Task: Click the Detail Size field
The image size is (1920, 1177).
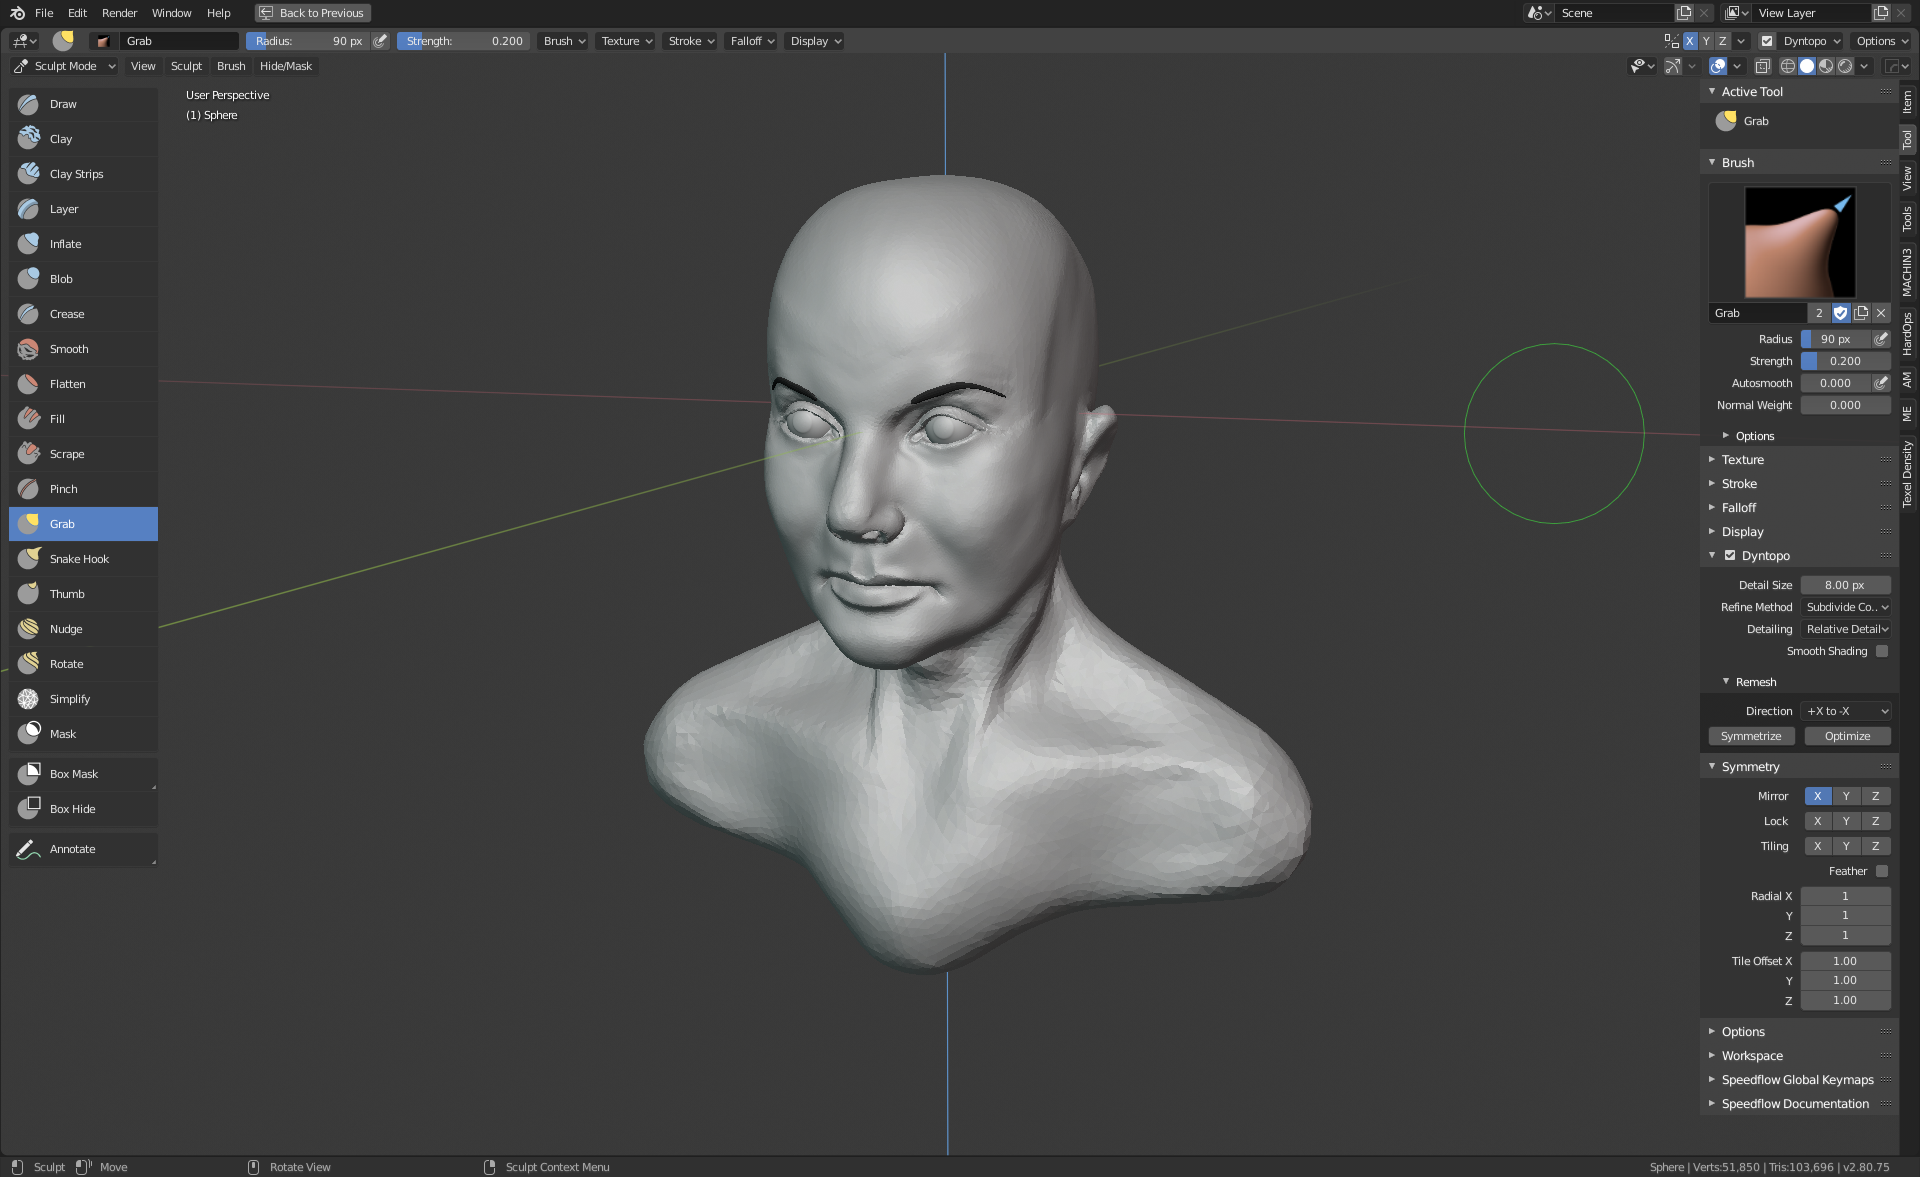Action: point(1844,585)
